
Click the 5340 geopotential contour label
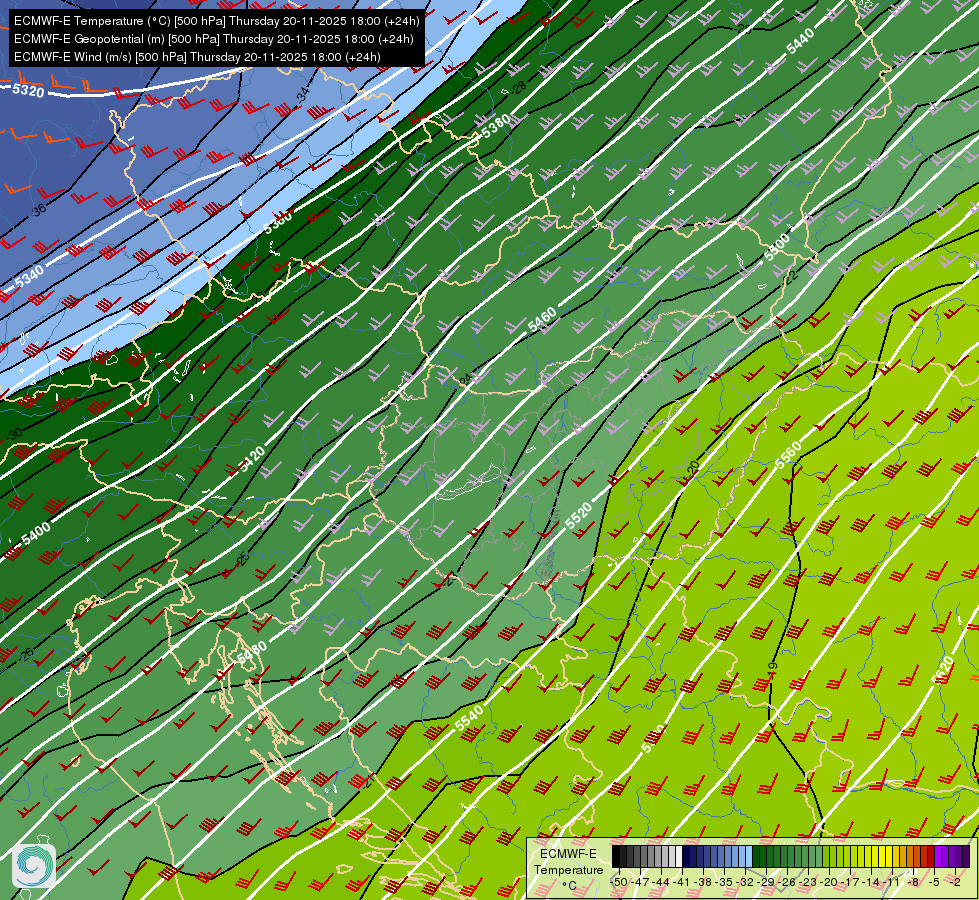(29, 275)
